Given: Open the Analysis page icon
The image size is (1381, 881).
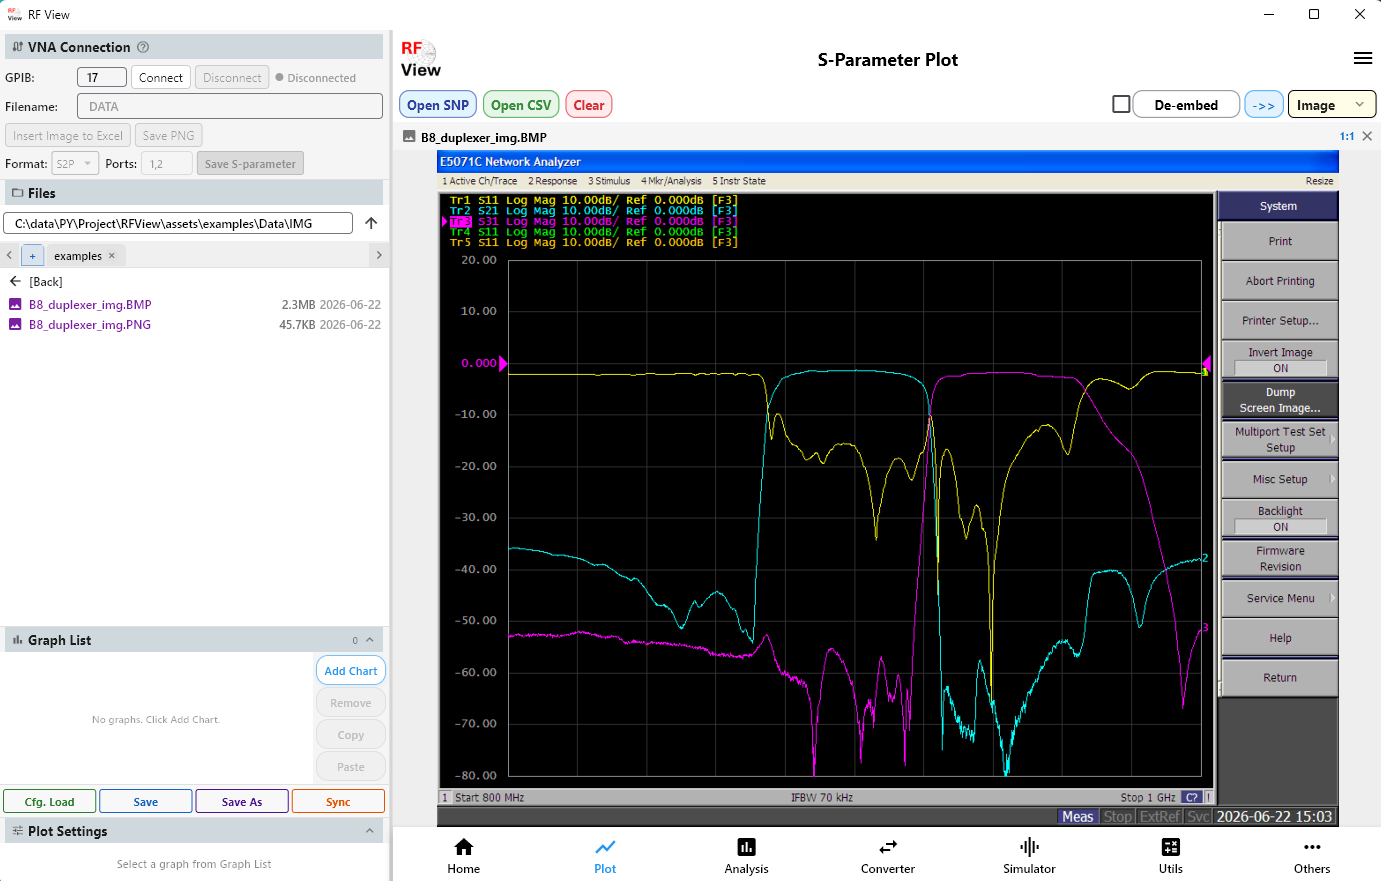Looking at the screenshot, I should pyautogui.click(x=746, y=846).
